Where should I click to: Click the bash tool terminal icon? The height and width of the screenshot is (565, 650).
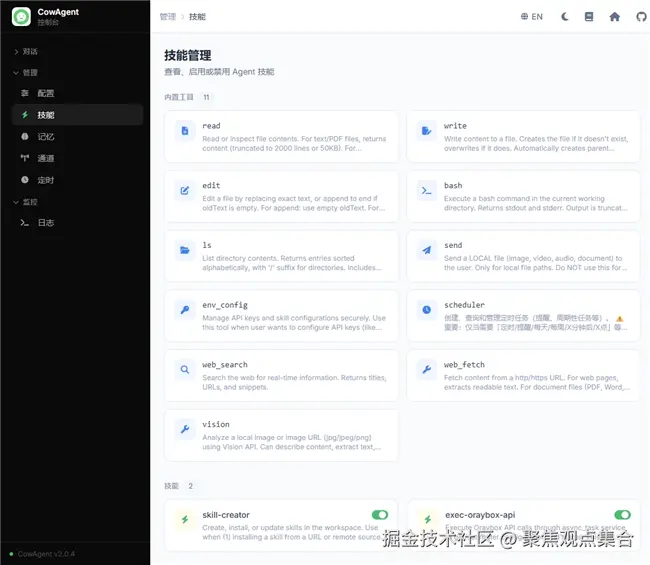tap(427, 190)
